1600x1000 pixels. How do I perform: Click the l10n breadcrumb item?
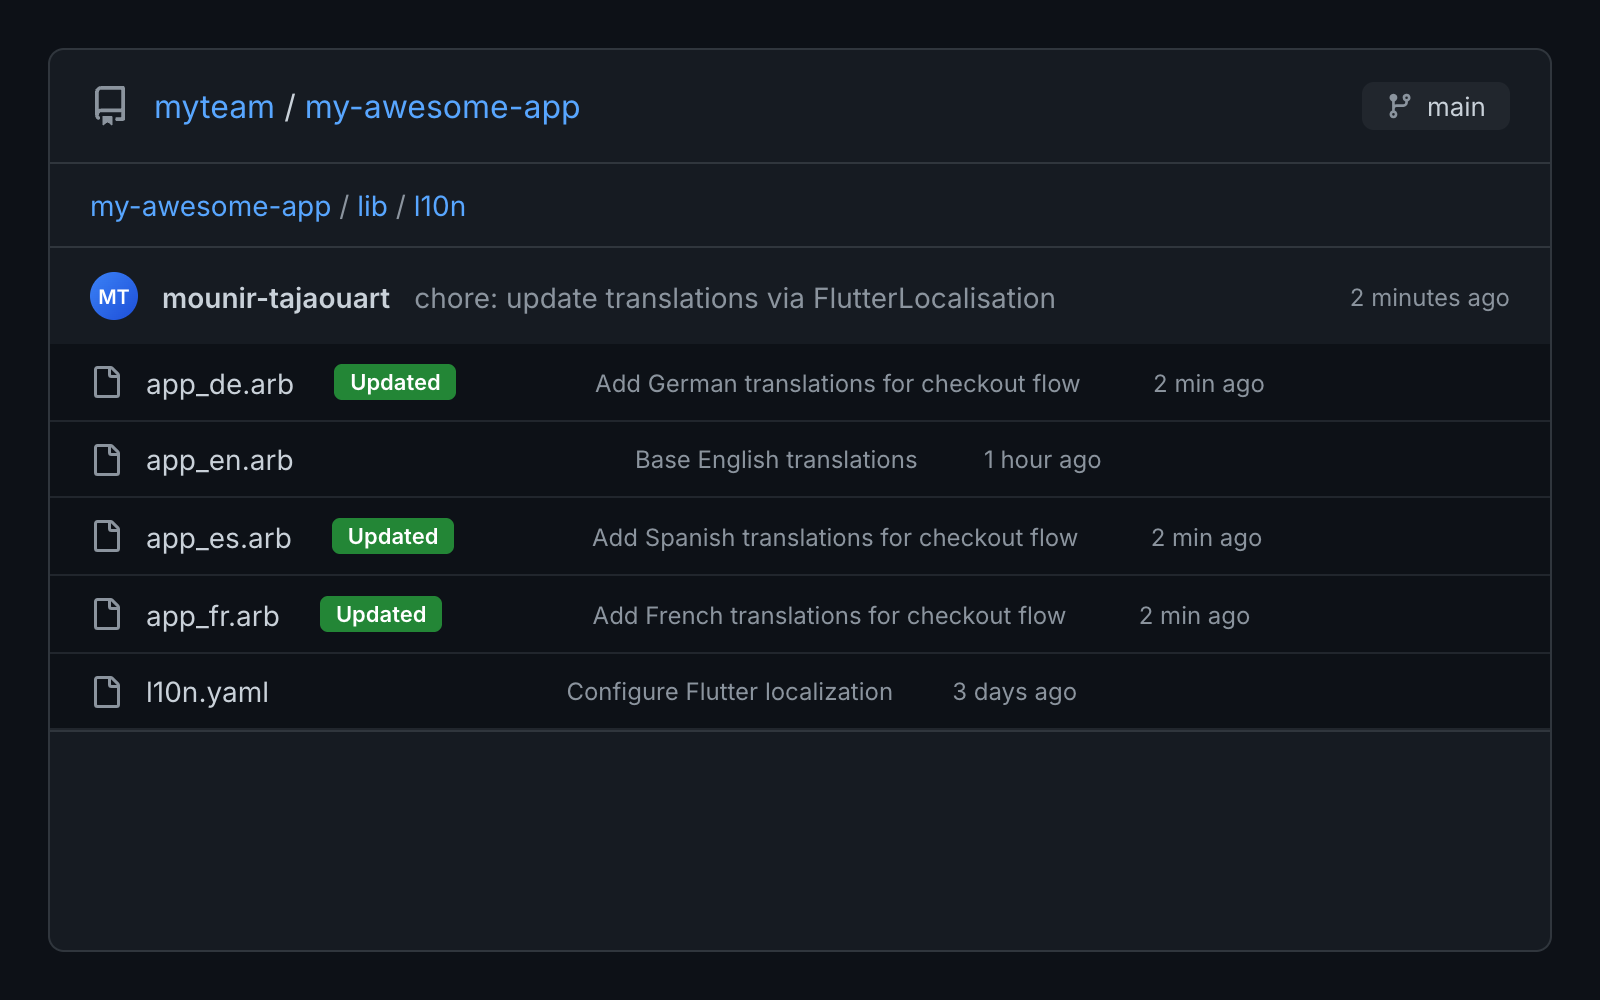tap(440, 206)
